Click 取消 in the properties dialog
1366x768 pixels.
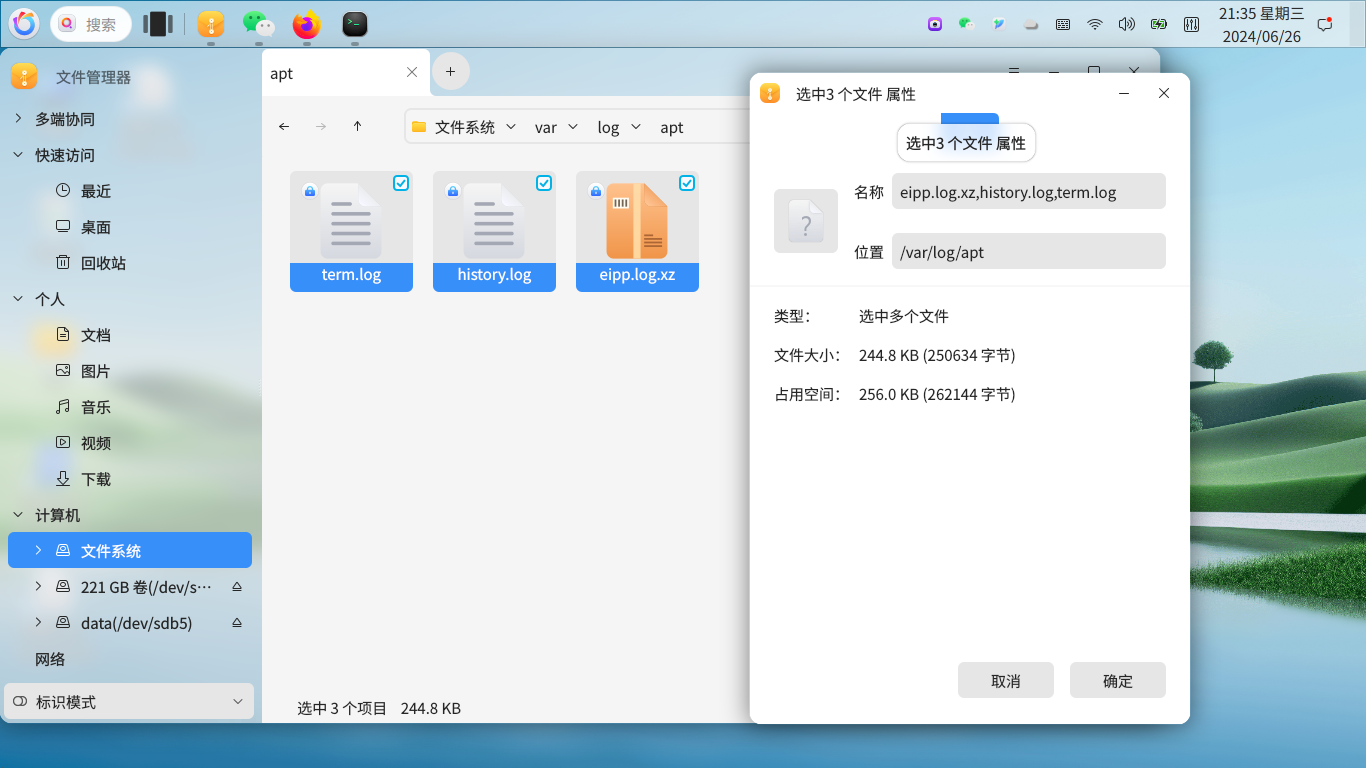[1006, 680]
